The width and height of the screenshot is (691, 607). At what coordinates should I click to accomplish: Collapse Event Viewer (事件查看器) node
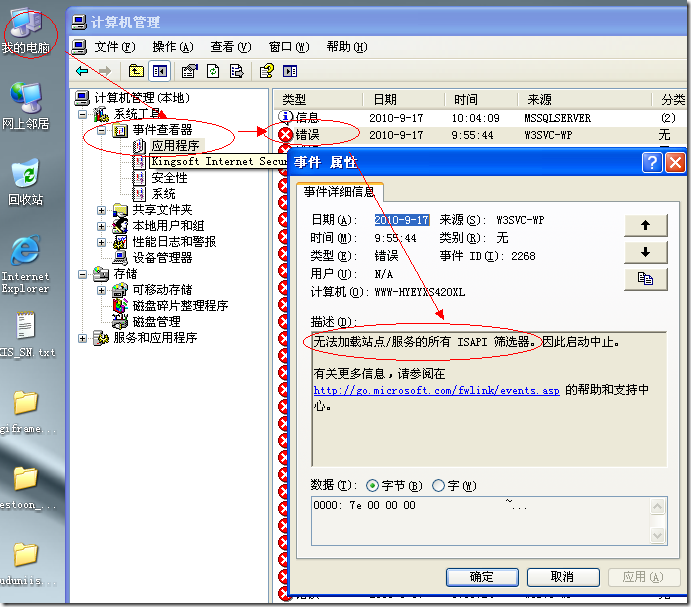click(x=101, y=130)
